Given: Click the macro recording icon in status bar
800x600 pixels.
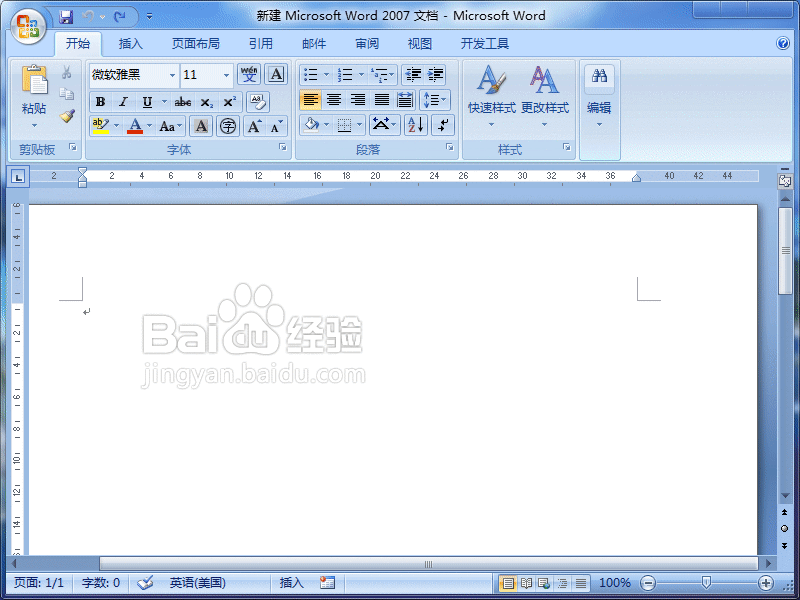Looking at the screenshot, I should (x=327, y=582).
